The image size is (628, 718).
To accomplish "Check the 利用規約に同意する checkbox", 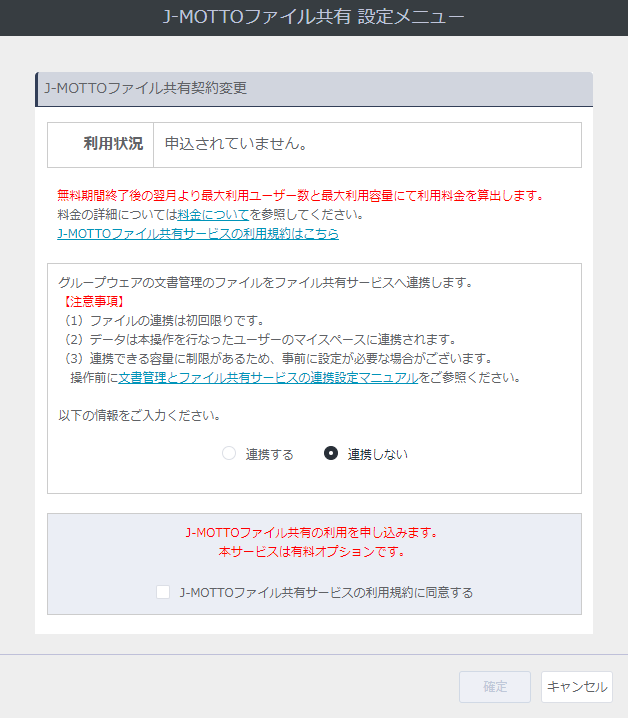I will point(163,592).
